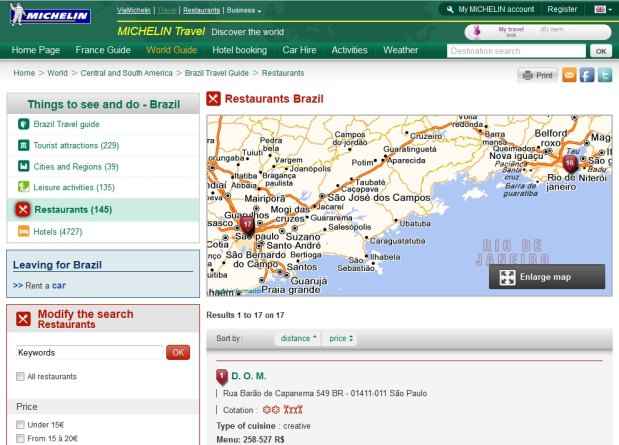Viewport: 619px width, 445px height.
Task: Open the World Guide nav tab
Action: pos(171,50)
